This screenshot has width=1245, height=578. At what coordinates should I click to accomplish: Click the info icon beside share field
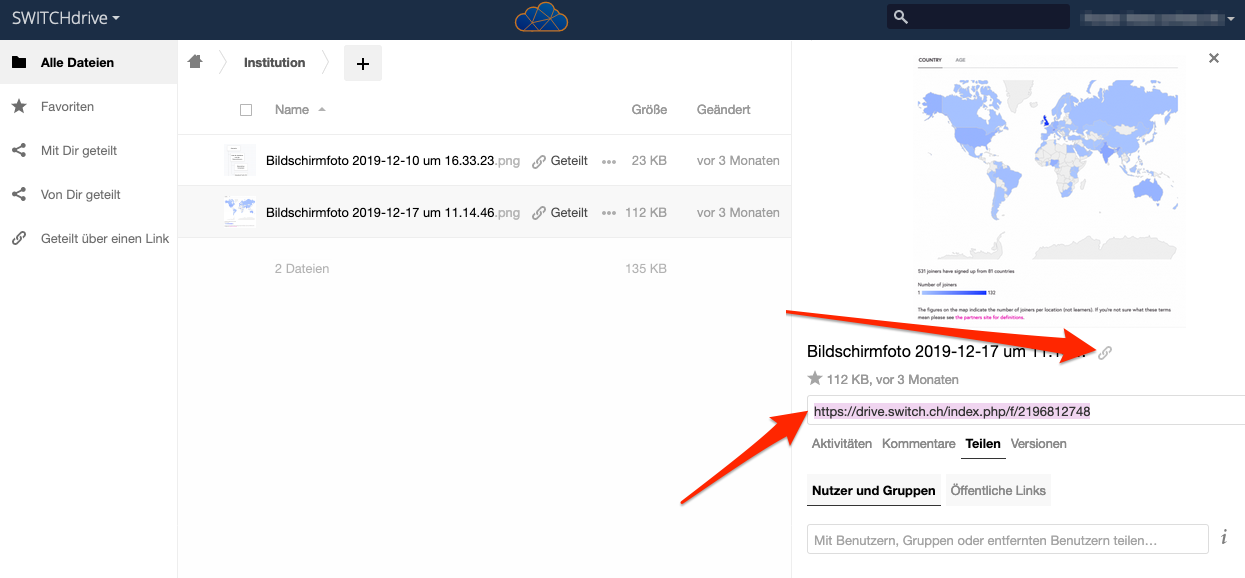coord(1224,538)
